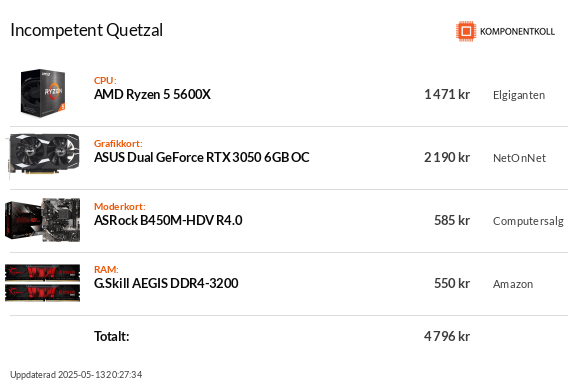The width and height of the screenshot is (577, 388).
Task: Open the Amazon retailer link
Action: (513, 284)
